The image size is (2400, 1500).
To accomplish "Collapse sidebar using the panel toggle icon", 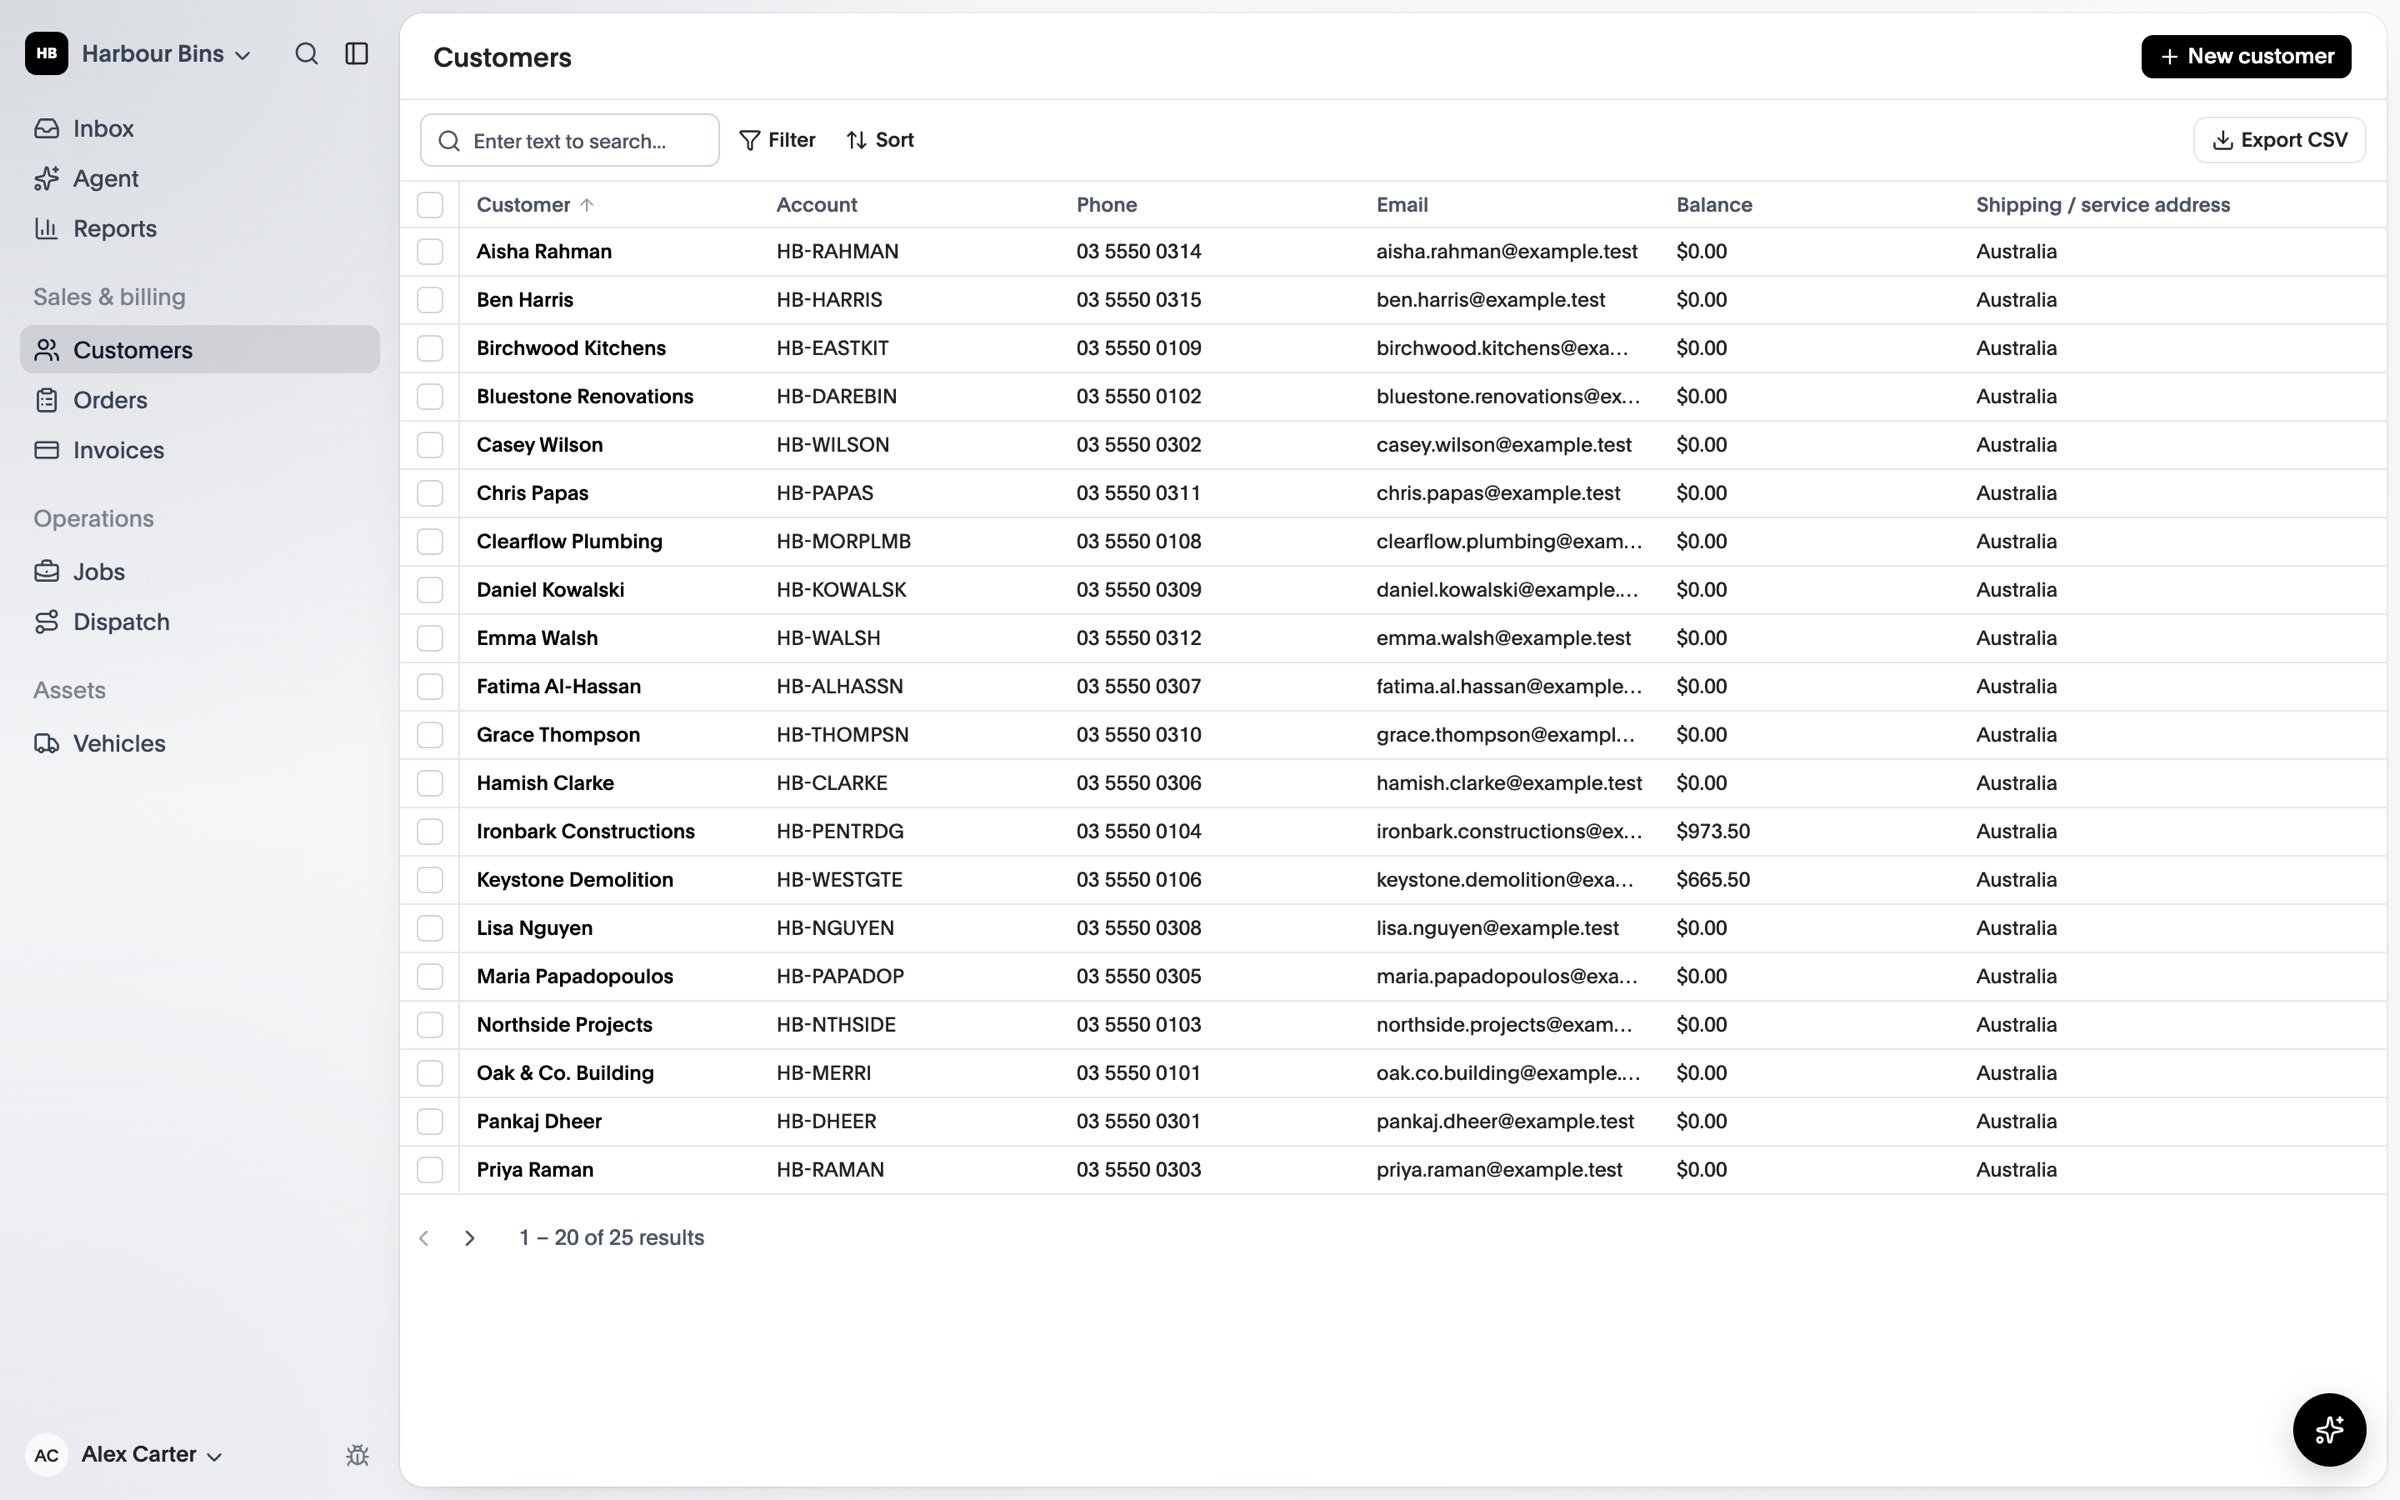I will point(357,54).
